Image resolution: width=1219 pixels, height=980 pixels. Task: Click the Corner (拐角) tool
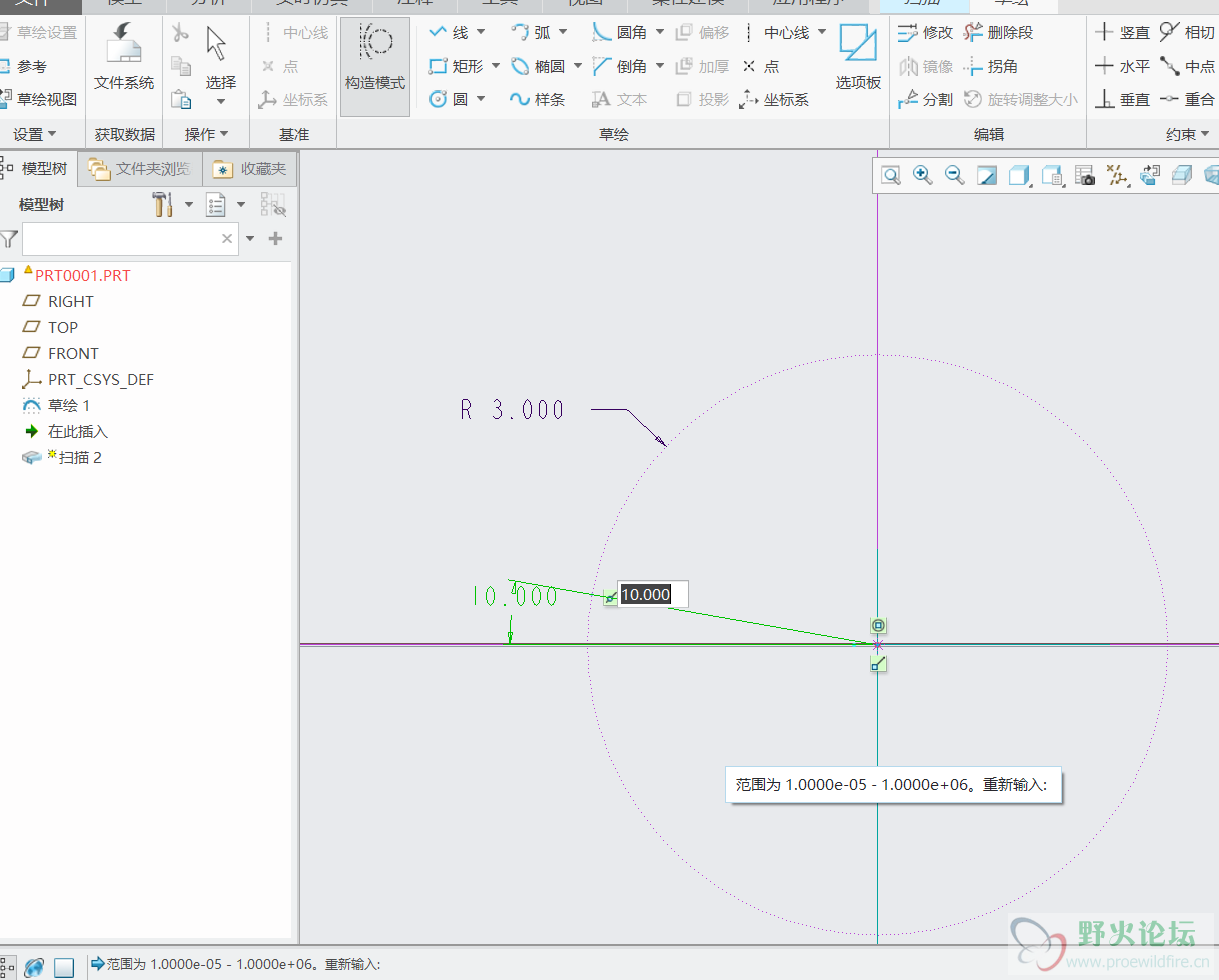(x=990, y=66)
